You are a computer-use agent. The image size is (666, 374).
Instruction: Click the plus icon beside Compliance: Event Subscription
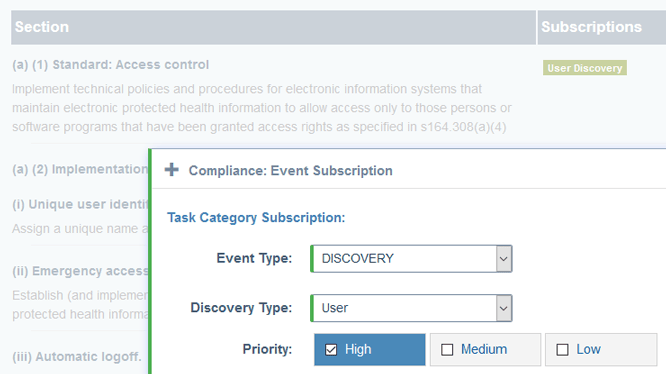point(172,170)
